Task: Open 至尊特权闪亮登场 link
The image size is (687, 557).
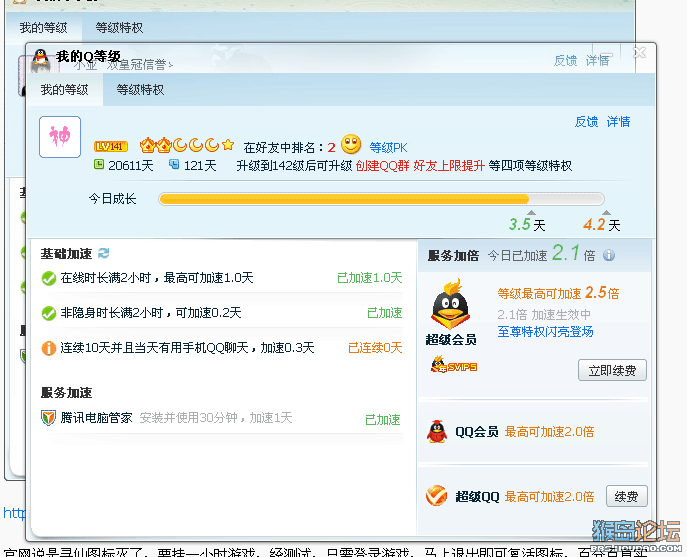Action: [x=545, y=332]
